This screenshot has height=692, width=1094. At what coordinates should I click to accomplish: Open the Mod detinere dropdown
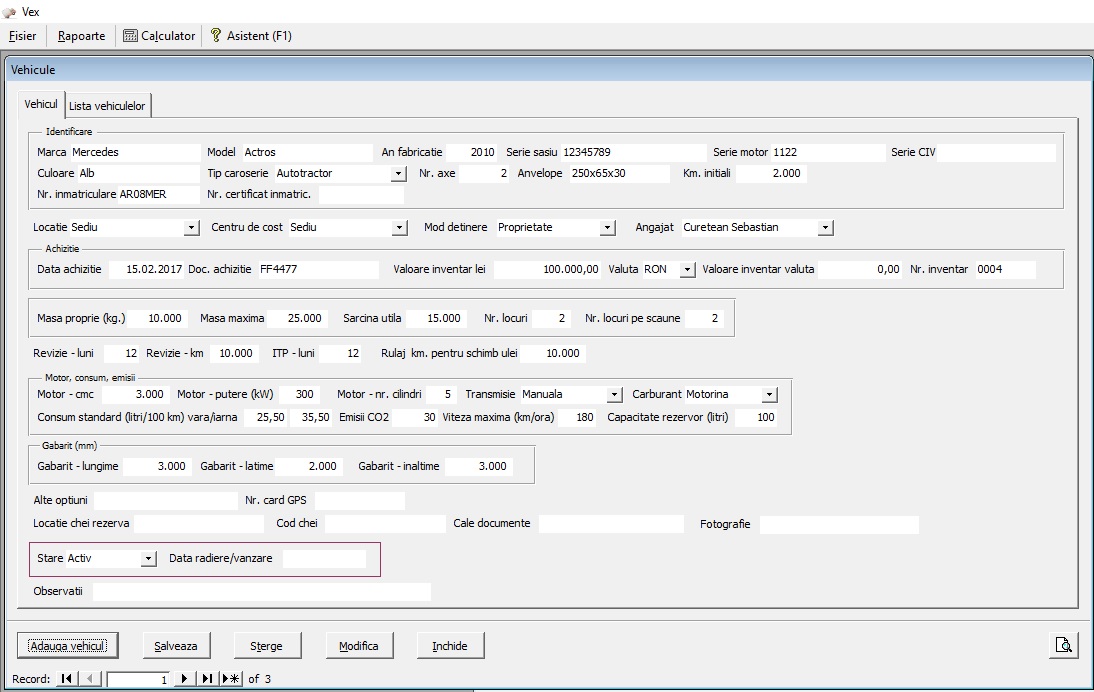607,227
